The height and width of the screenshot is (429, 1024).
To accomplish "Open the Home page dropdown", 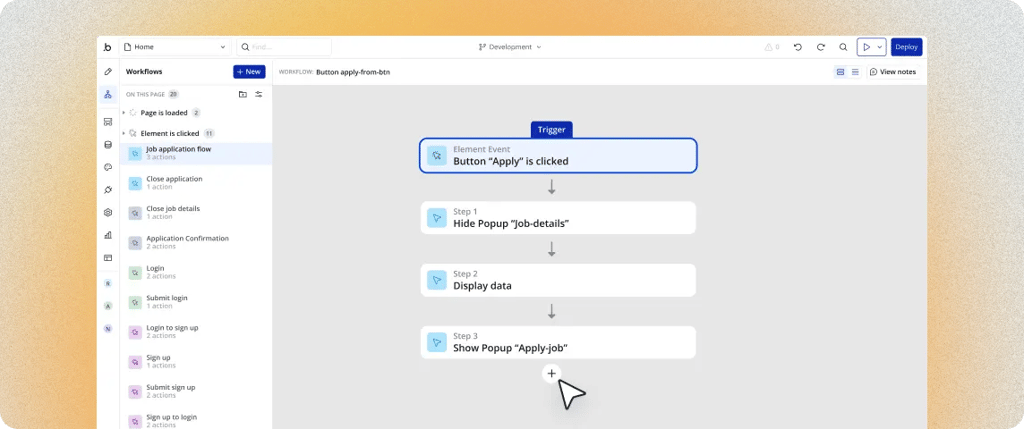I will pyautogui.click(x=174, y=47).
